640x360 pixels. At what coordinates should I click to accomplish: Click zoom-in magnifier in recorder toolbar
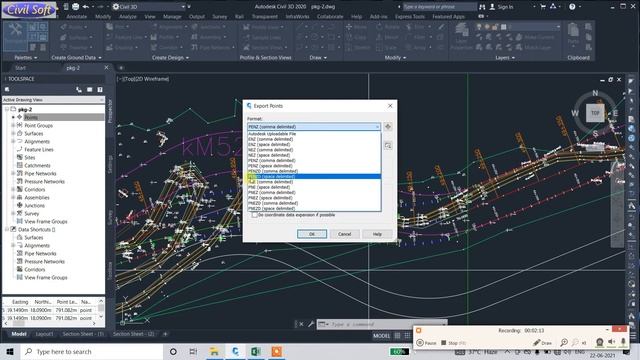pos(564,343)
